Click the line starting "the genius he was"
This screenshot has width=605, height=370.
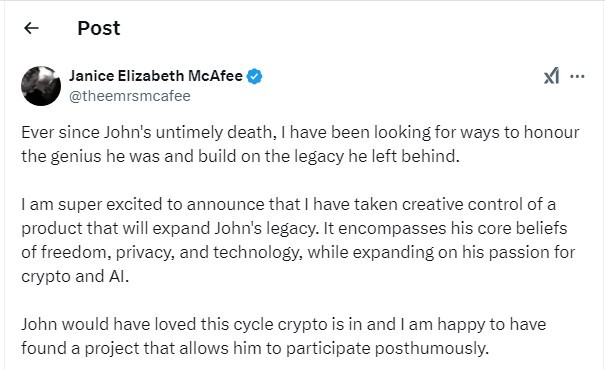click(240, 156)
